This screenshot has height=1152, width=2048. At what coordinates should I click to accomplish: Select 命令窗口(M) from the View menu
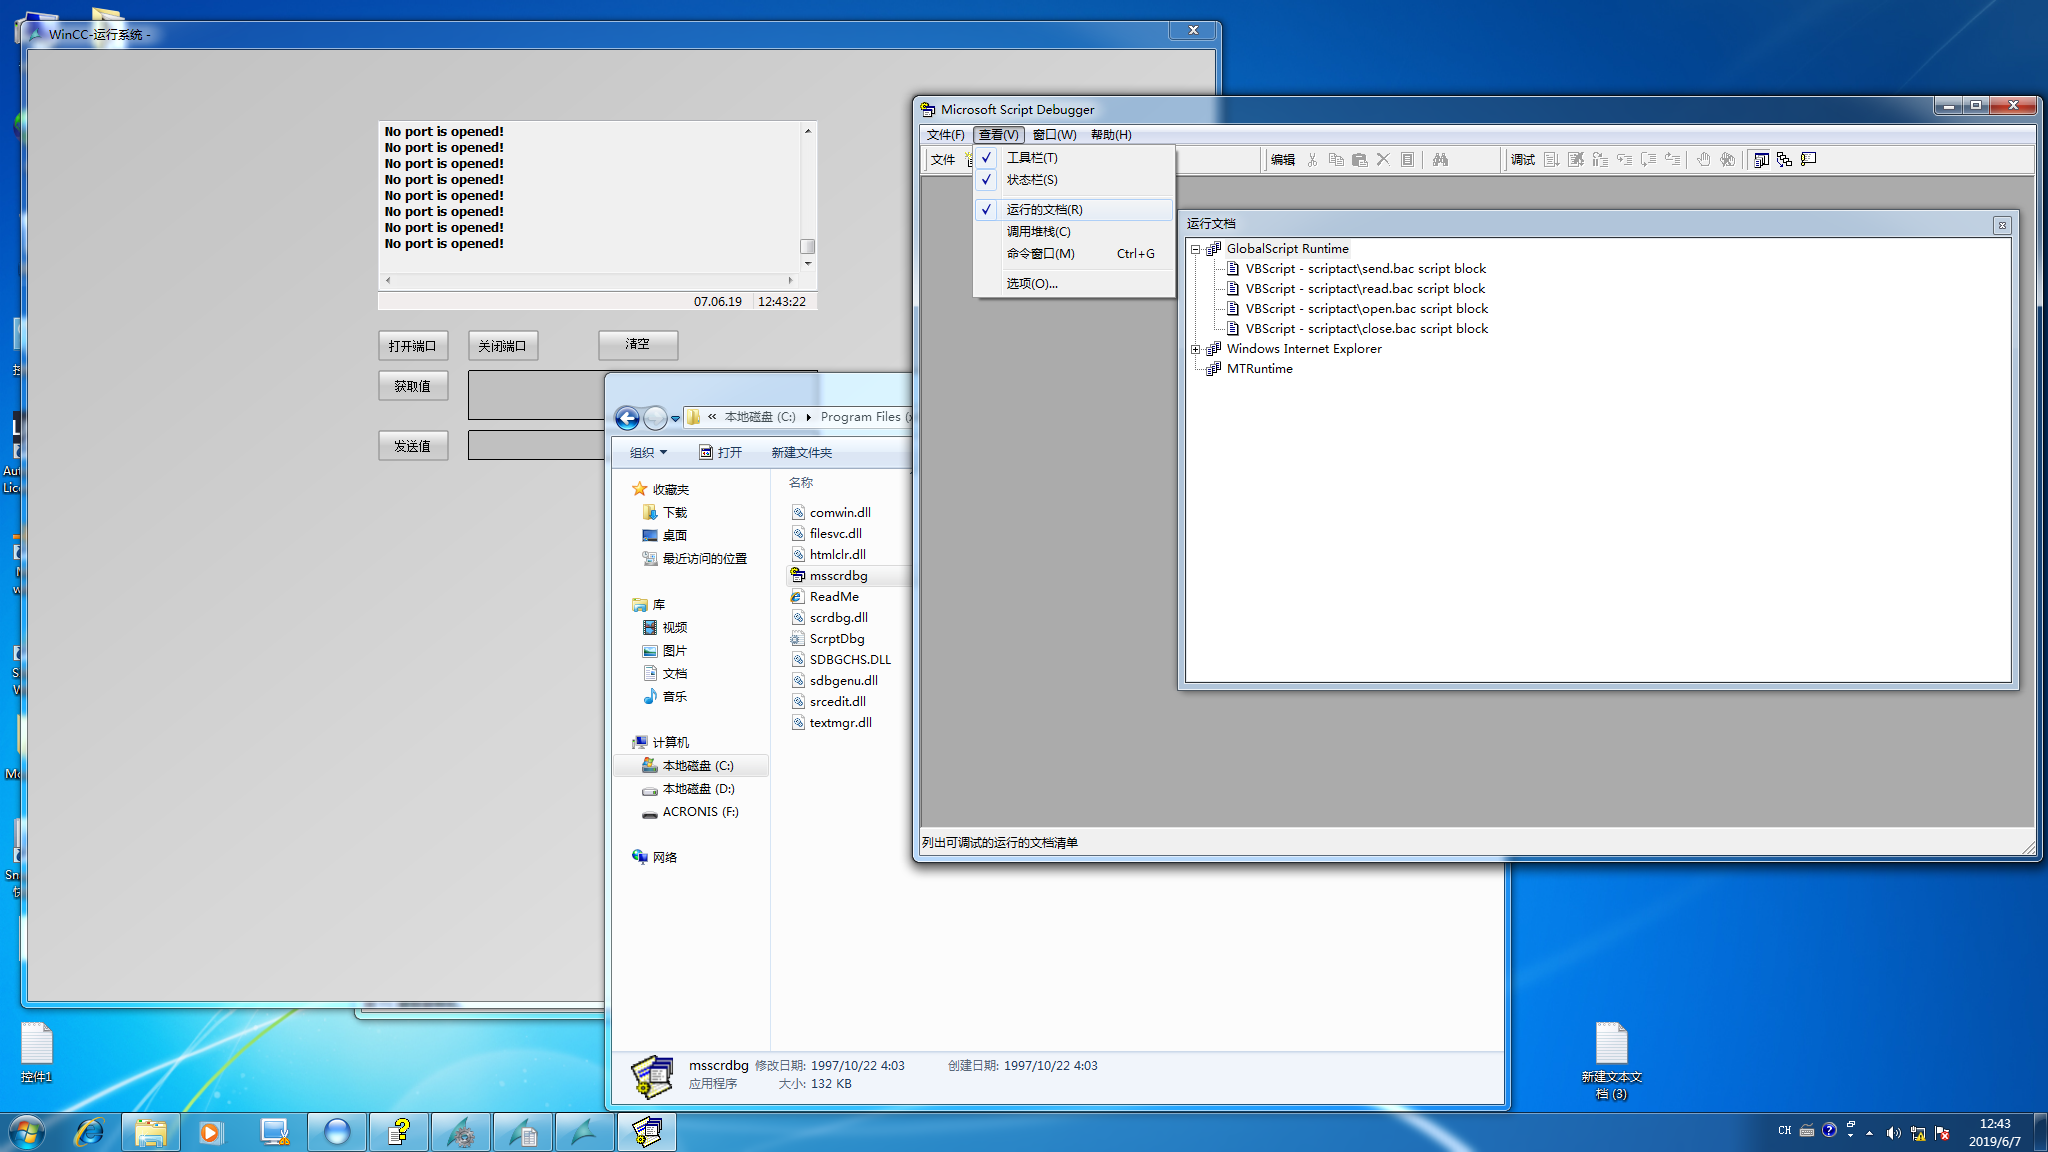1040,254
